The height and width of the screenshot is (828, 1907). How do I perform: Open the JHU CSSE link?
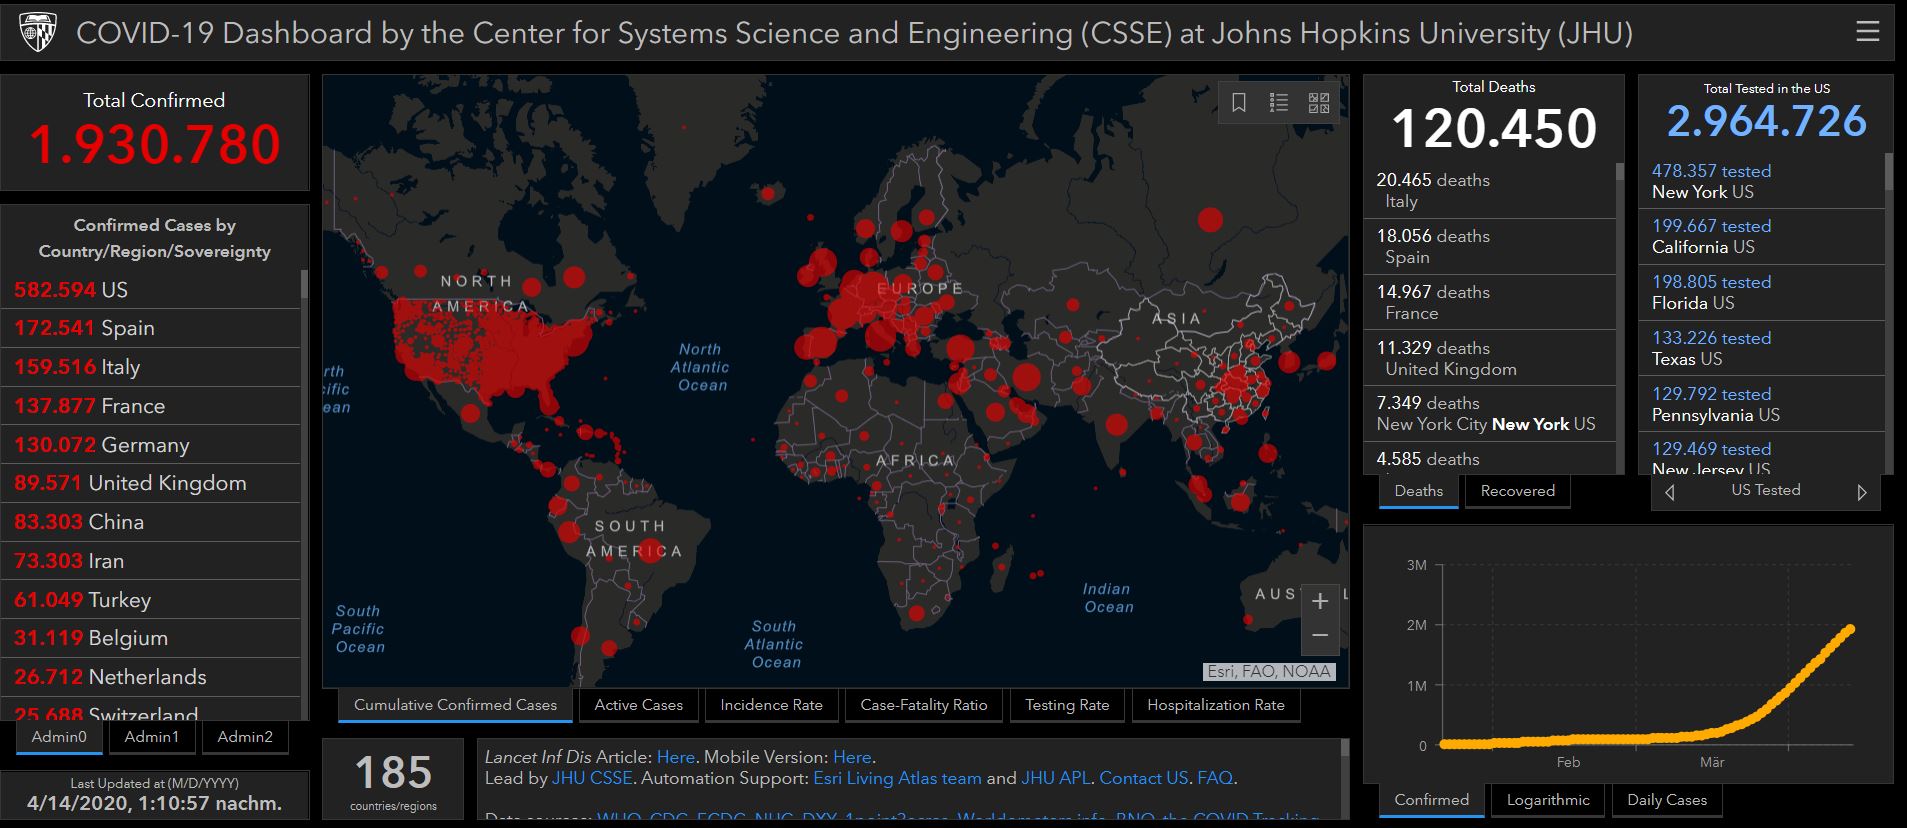[592, 778]
